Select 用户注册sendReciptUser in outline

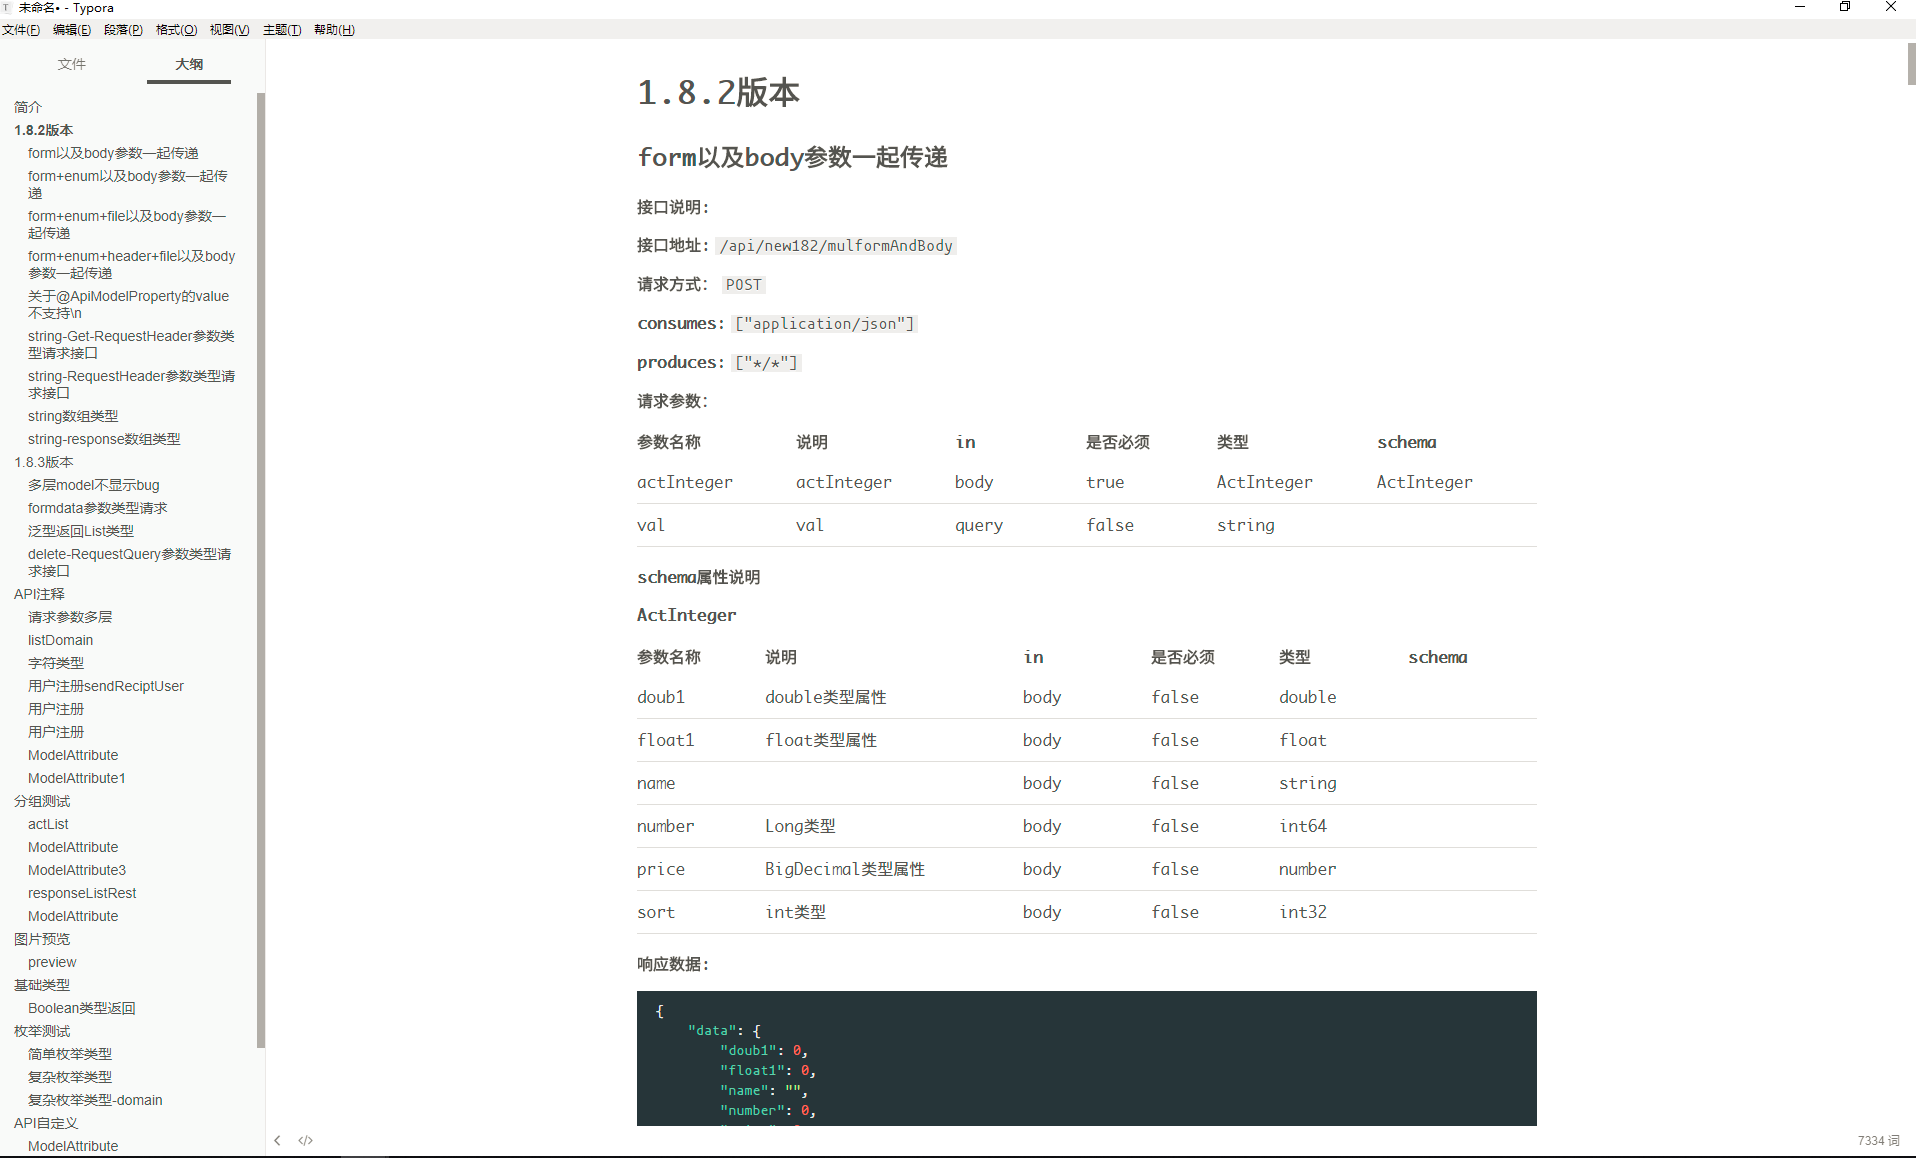pyautogui.click(x=106, y=686)
